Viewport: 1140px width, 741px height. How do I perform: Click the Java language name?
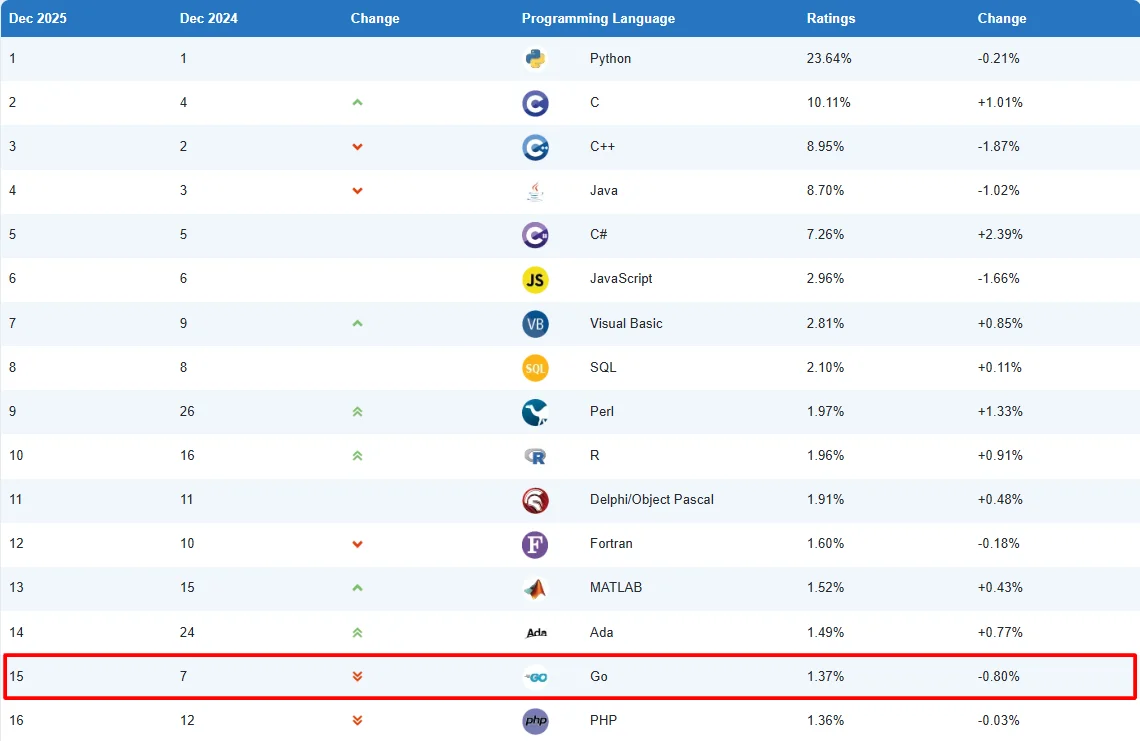(604, 191)
